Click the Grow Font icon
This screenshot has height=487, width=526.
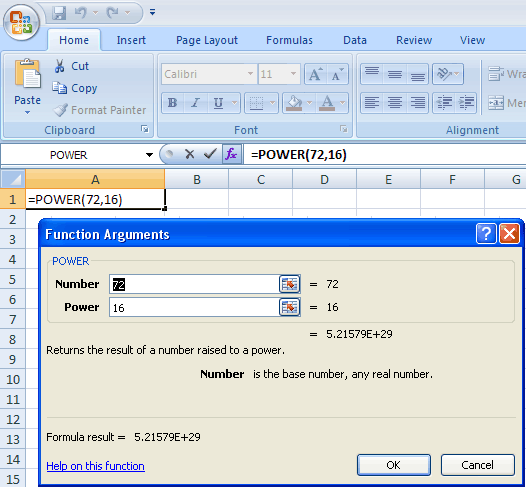[315, 74]
